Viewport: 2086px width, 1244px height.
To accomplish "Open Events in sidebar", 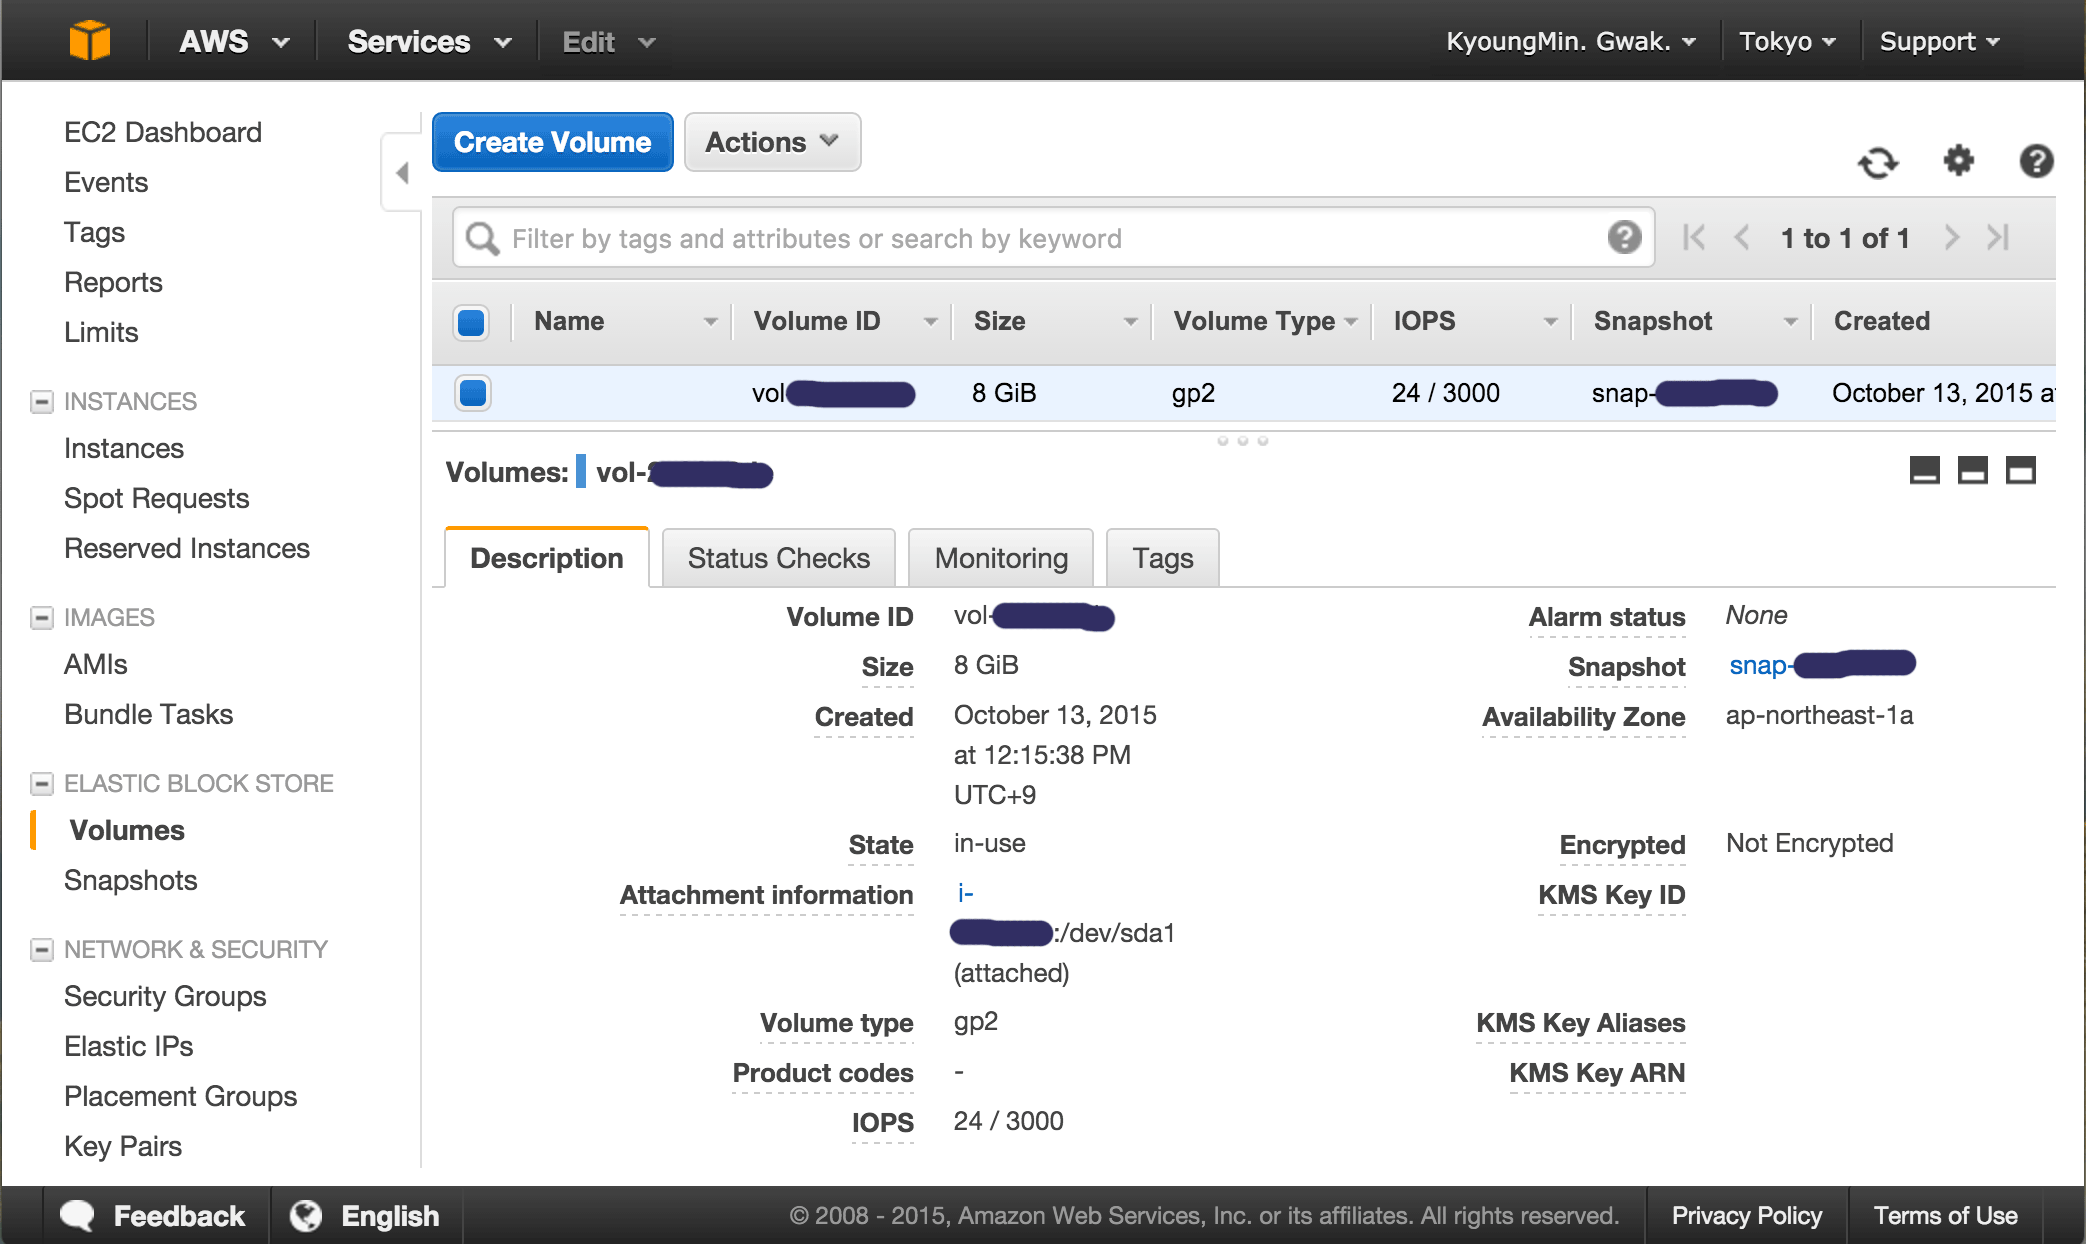I will pos(106,182).
